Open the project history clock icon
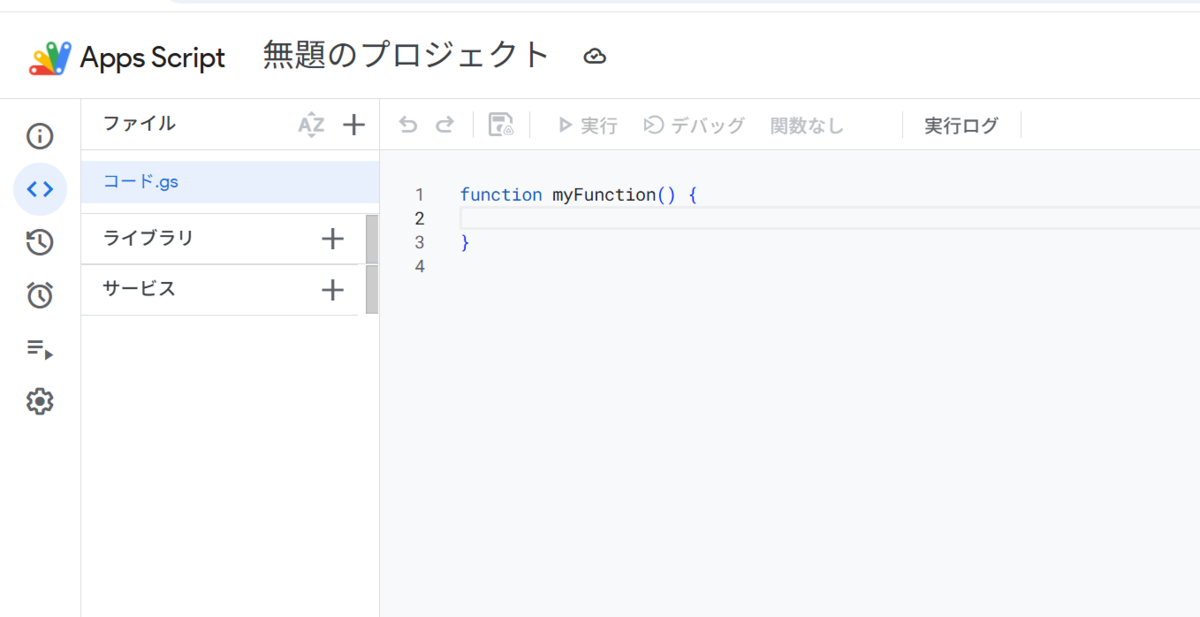 point(39,242)
